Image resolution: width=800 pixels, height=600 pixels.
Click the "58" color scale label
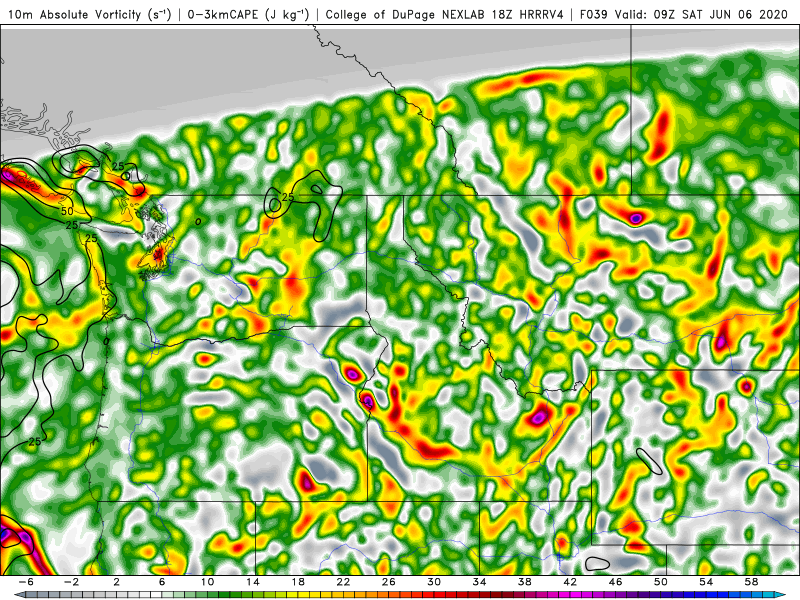click(751, 582)
